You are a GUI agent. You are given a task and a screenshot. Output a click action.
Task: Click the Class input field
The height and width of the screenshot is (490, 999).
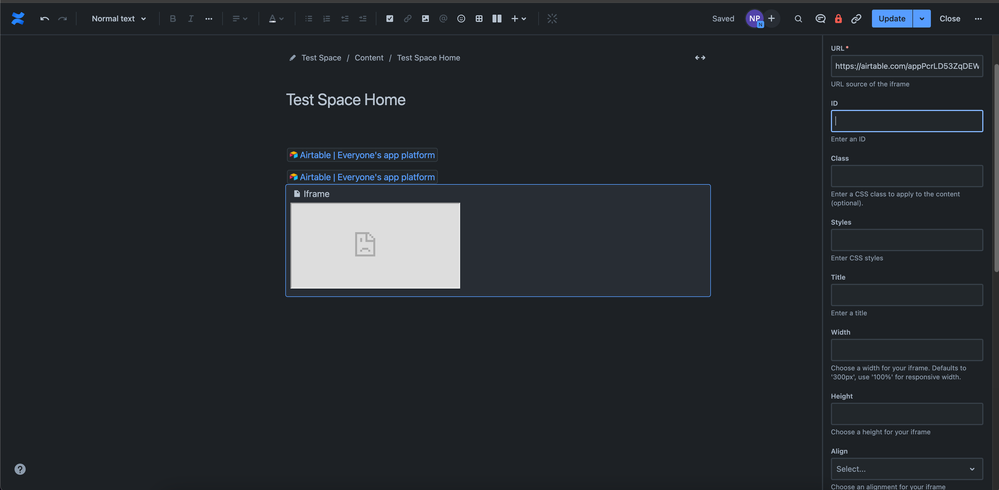pyautogui.click(x=907, y=176)
